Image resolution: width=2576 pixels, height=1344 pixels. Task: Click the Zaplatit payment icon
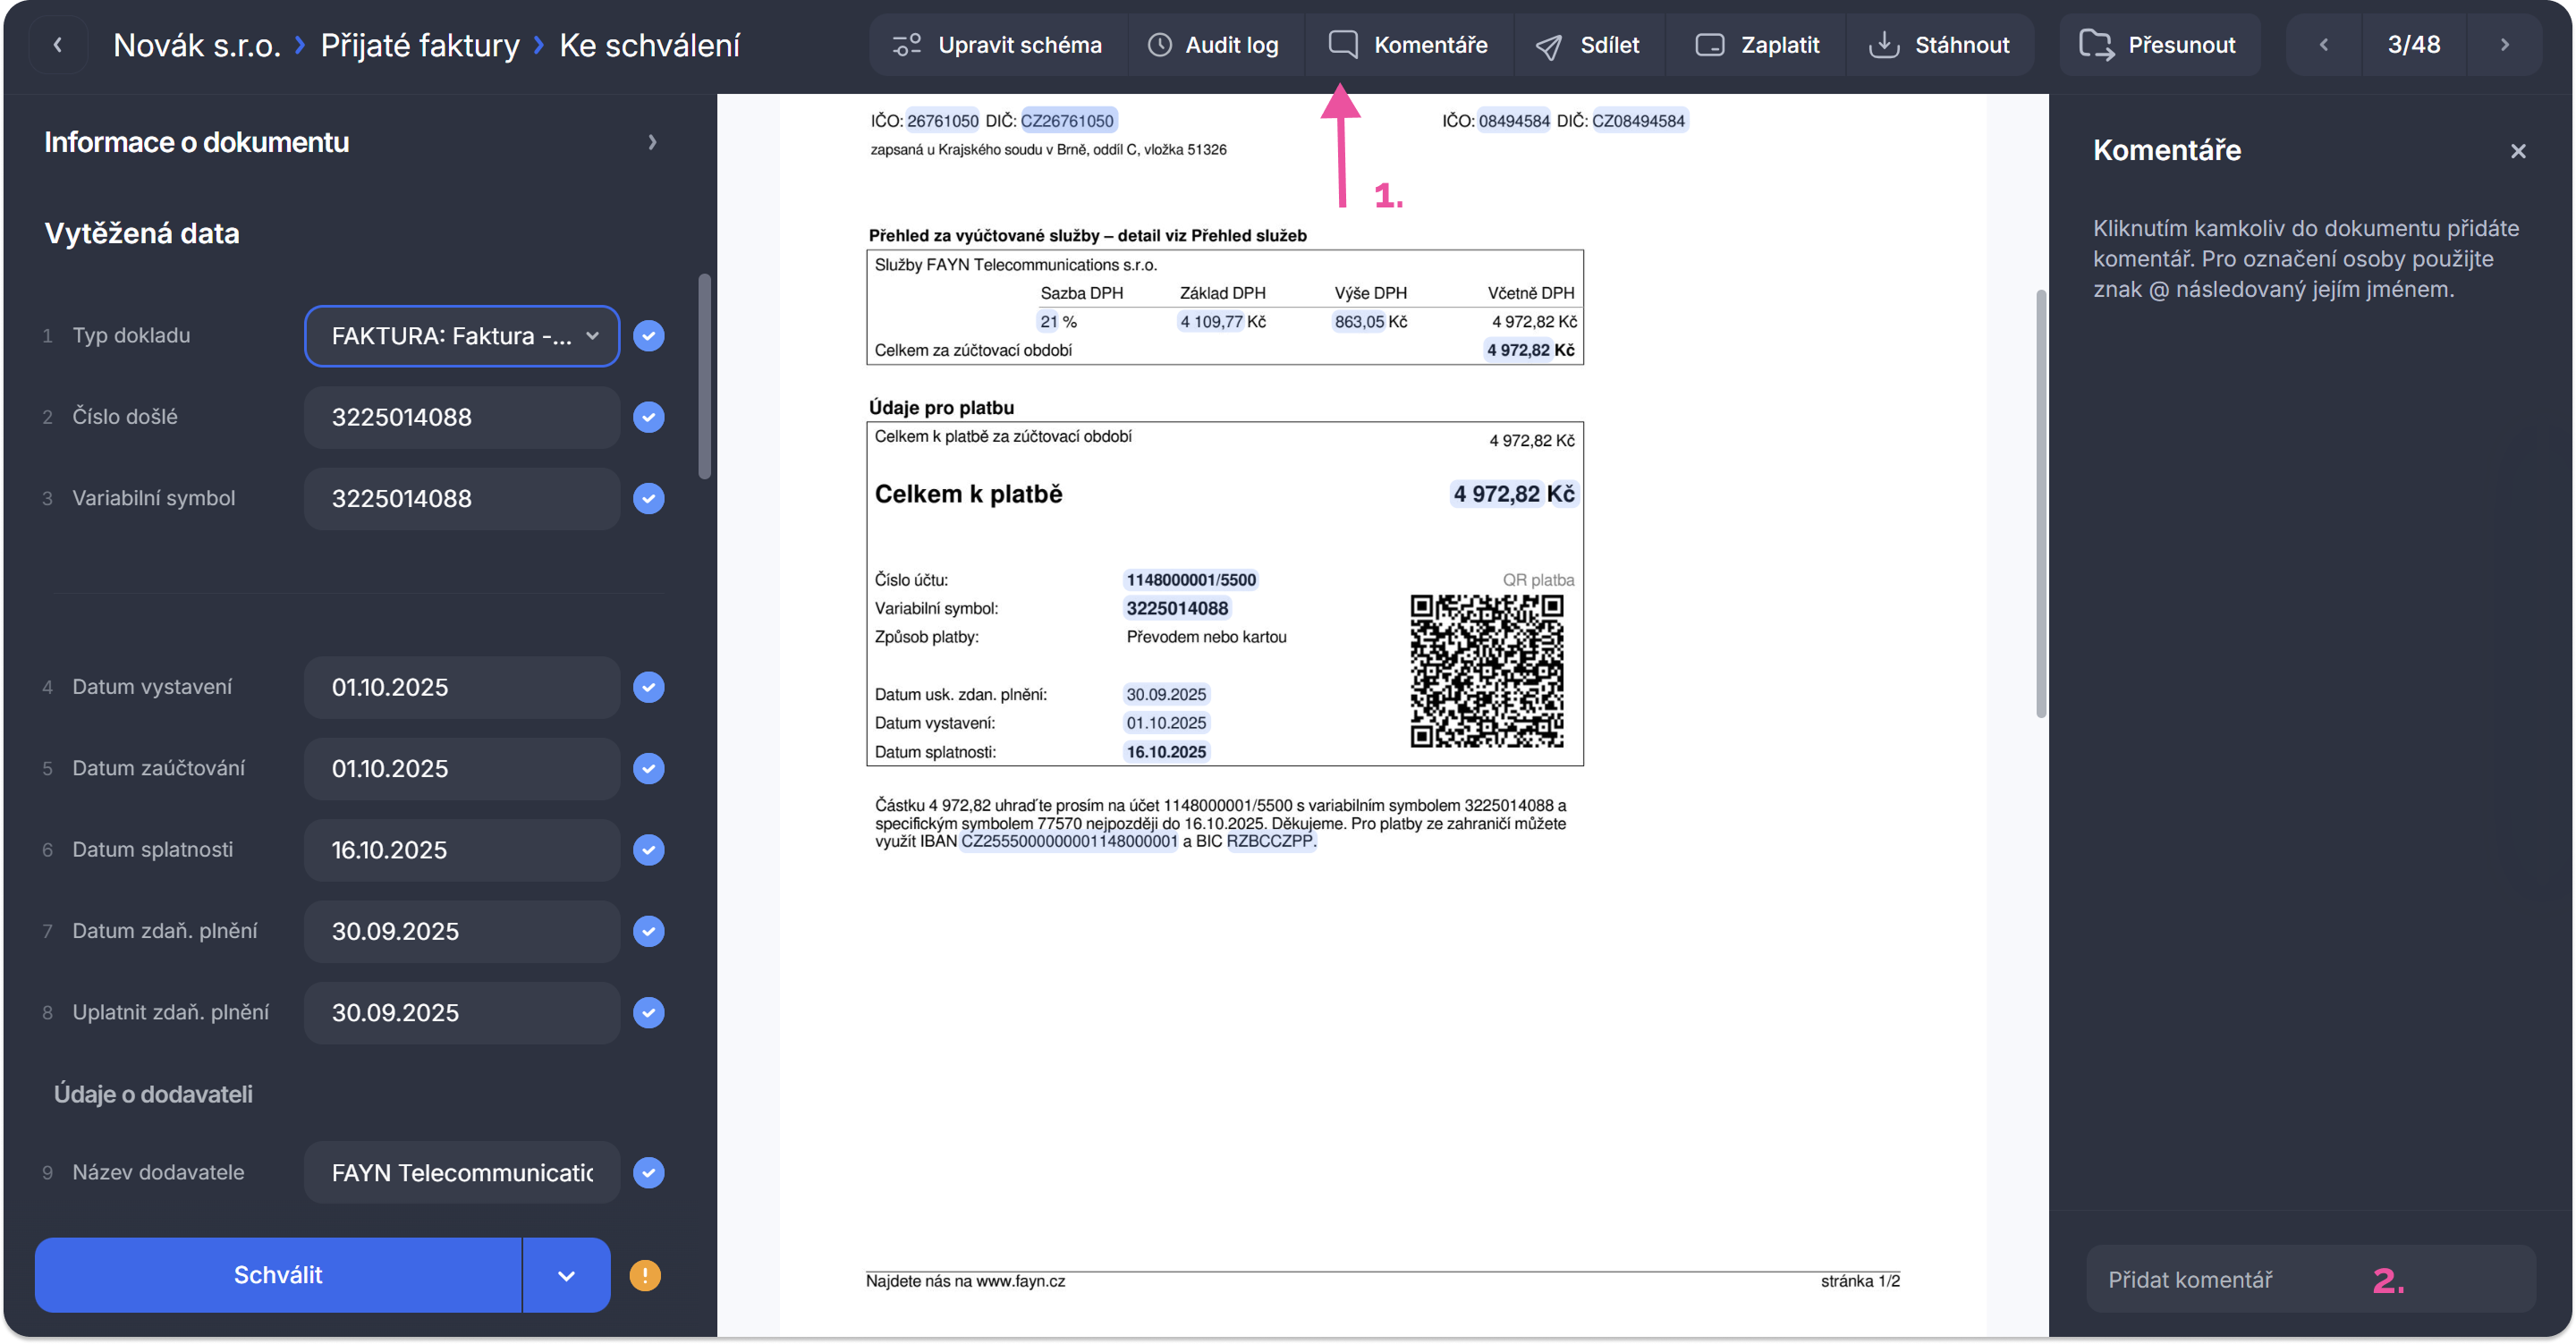[1709, 45]
